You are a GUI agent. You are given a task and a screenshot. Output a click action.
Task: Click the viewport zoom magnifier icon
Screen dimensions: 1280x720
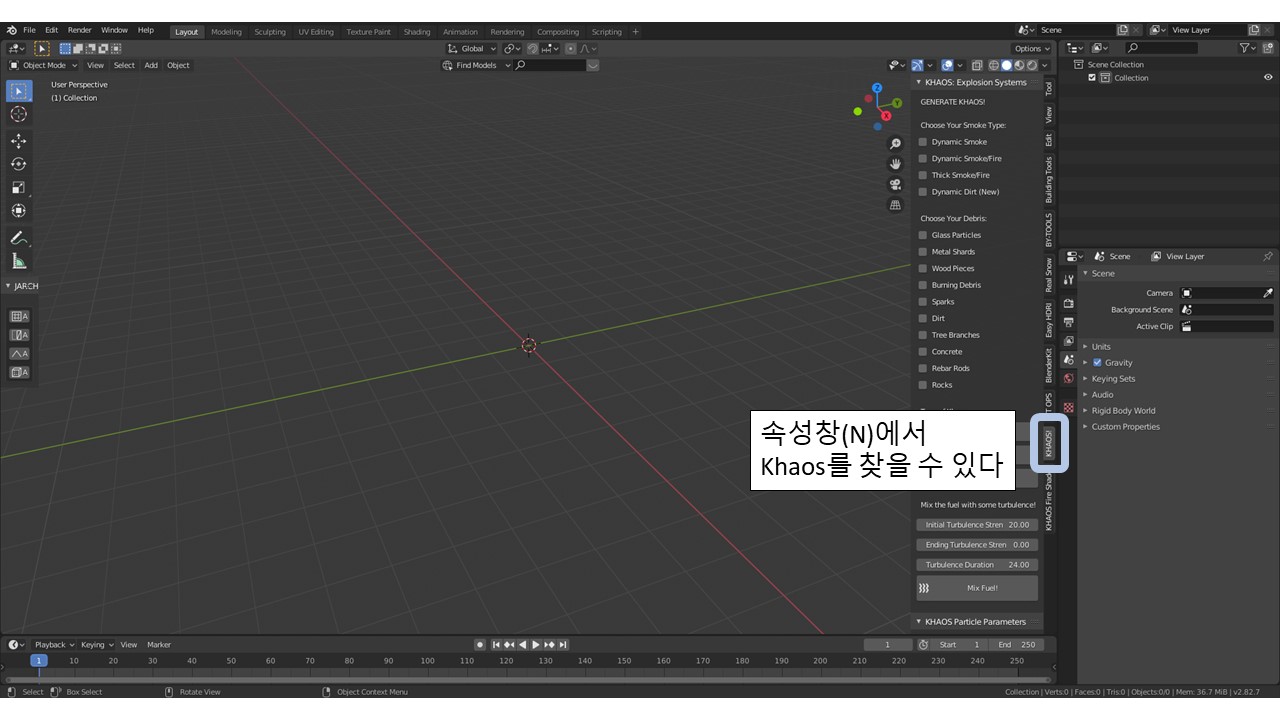[895, 144]
